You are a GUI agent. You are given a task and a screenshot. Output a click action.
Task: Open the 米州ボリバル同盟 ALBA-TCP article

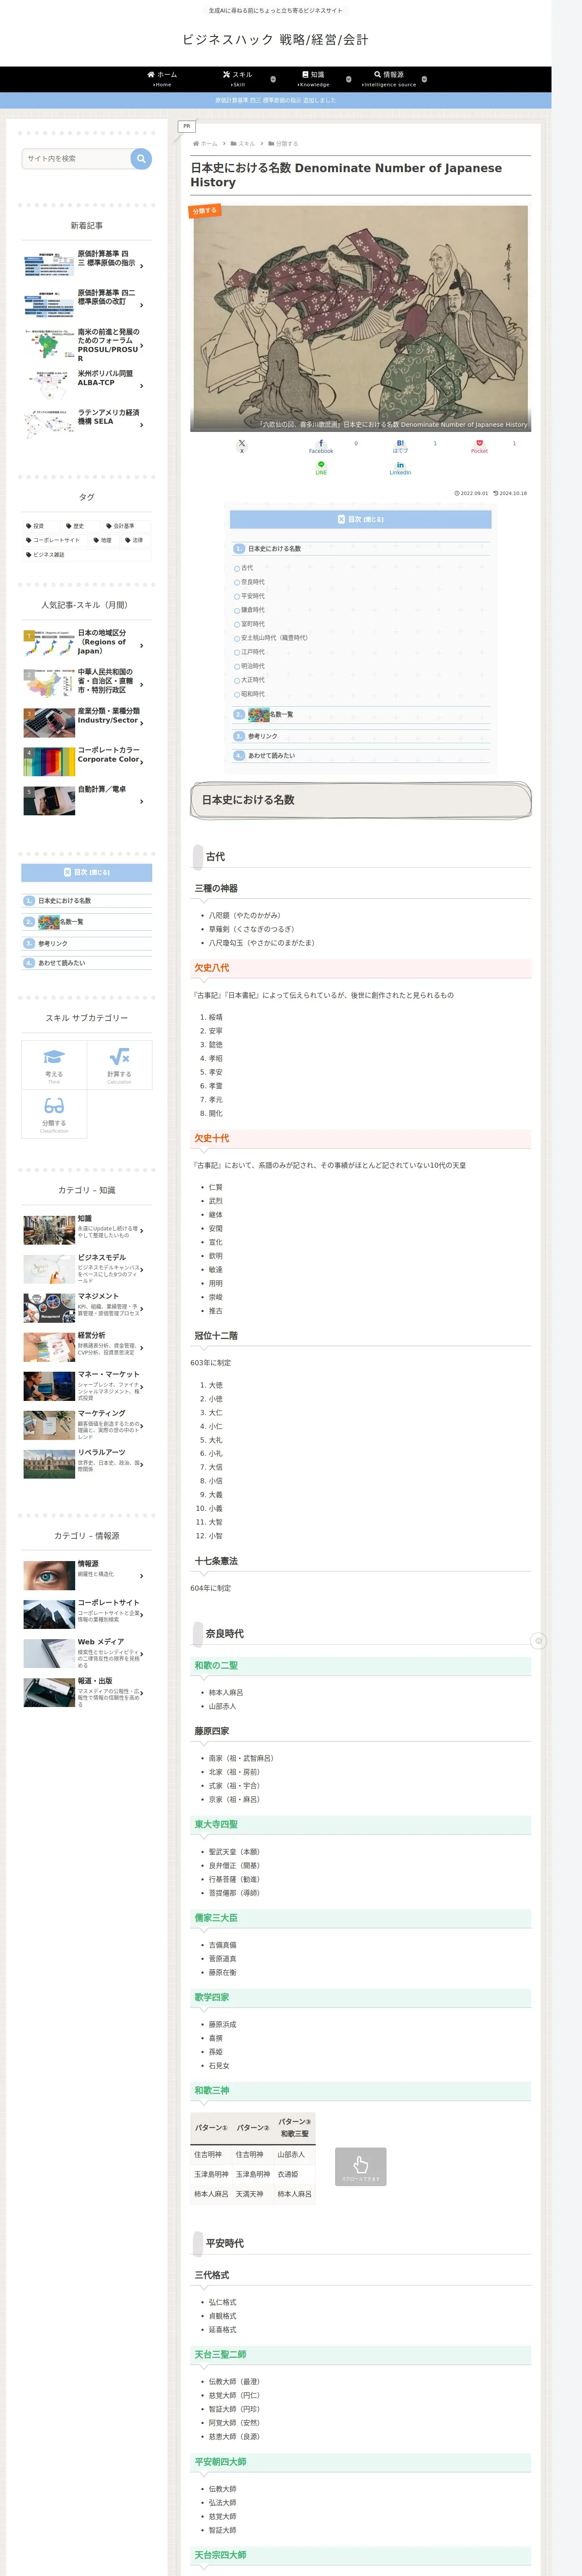pyautogui.click(x=87, y=385)
